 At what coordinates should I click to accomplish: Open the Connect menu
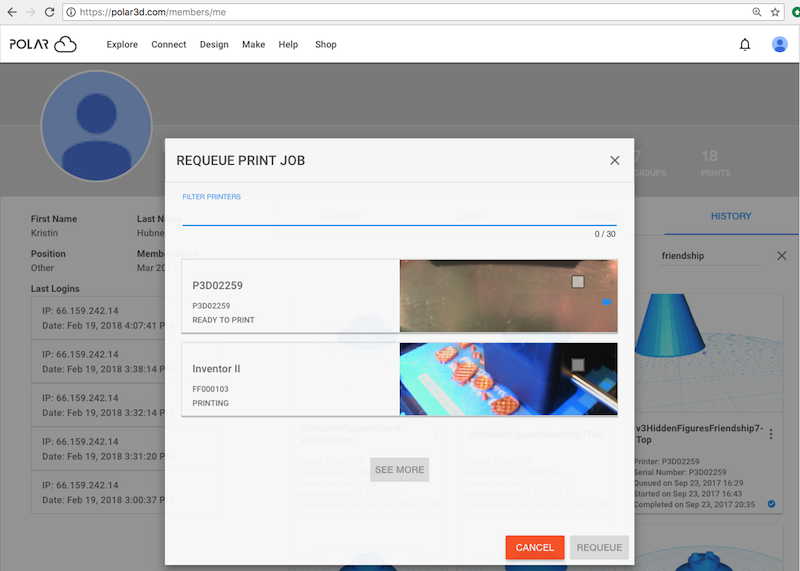pos(168,44)
